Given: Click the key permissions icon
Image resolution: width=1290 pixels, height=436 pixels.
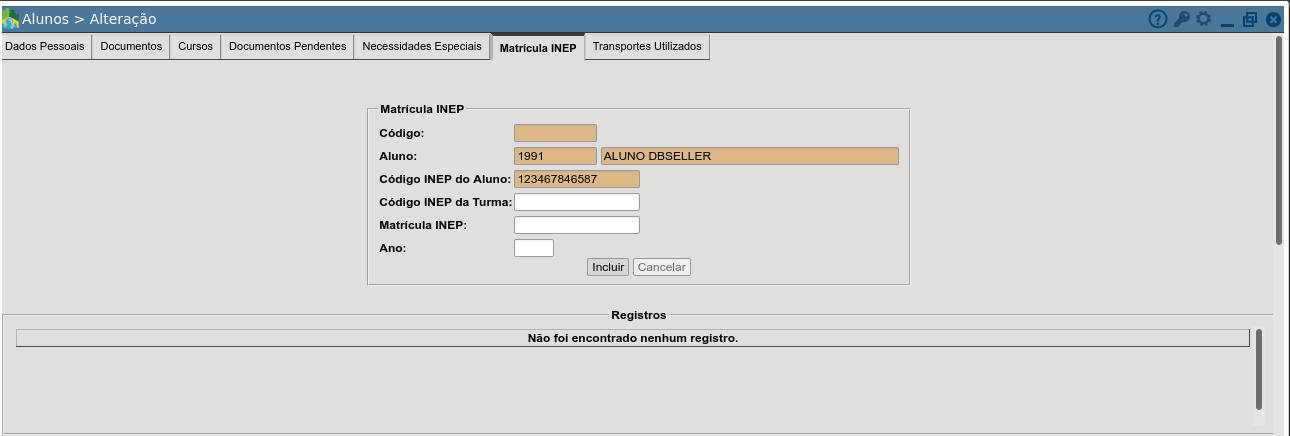Looking at the screenshot, I should (1181, 19).
